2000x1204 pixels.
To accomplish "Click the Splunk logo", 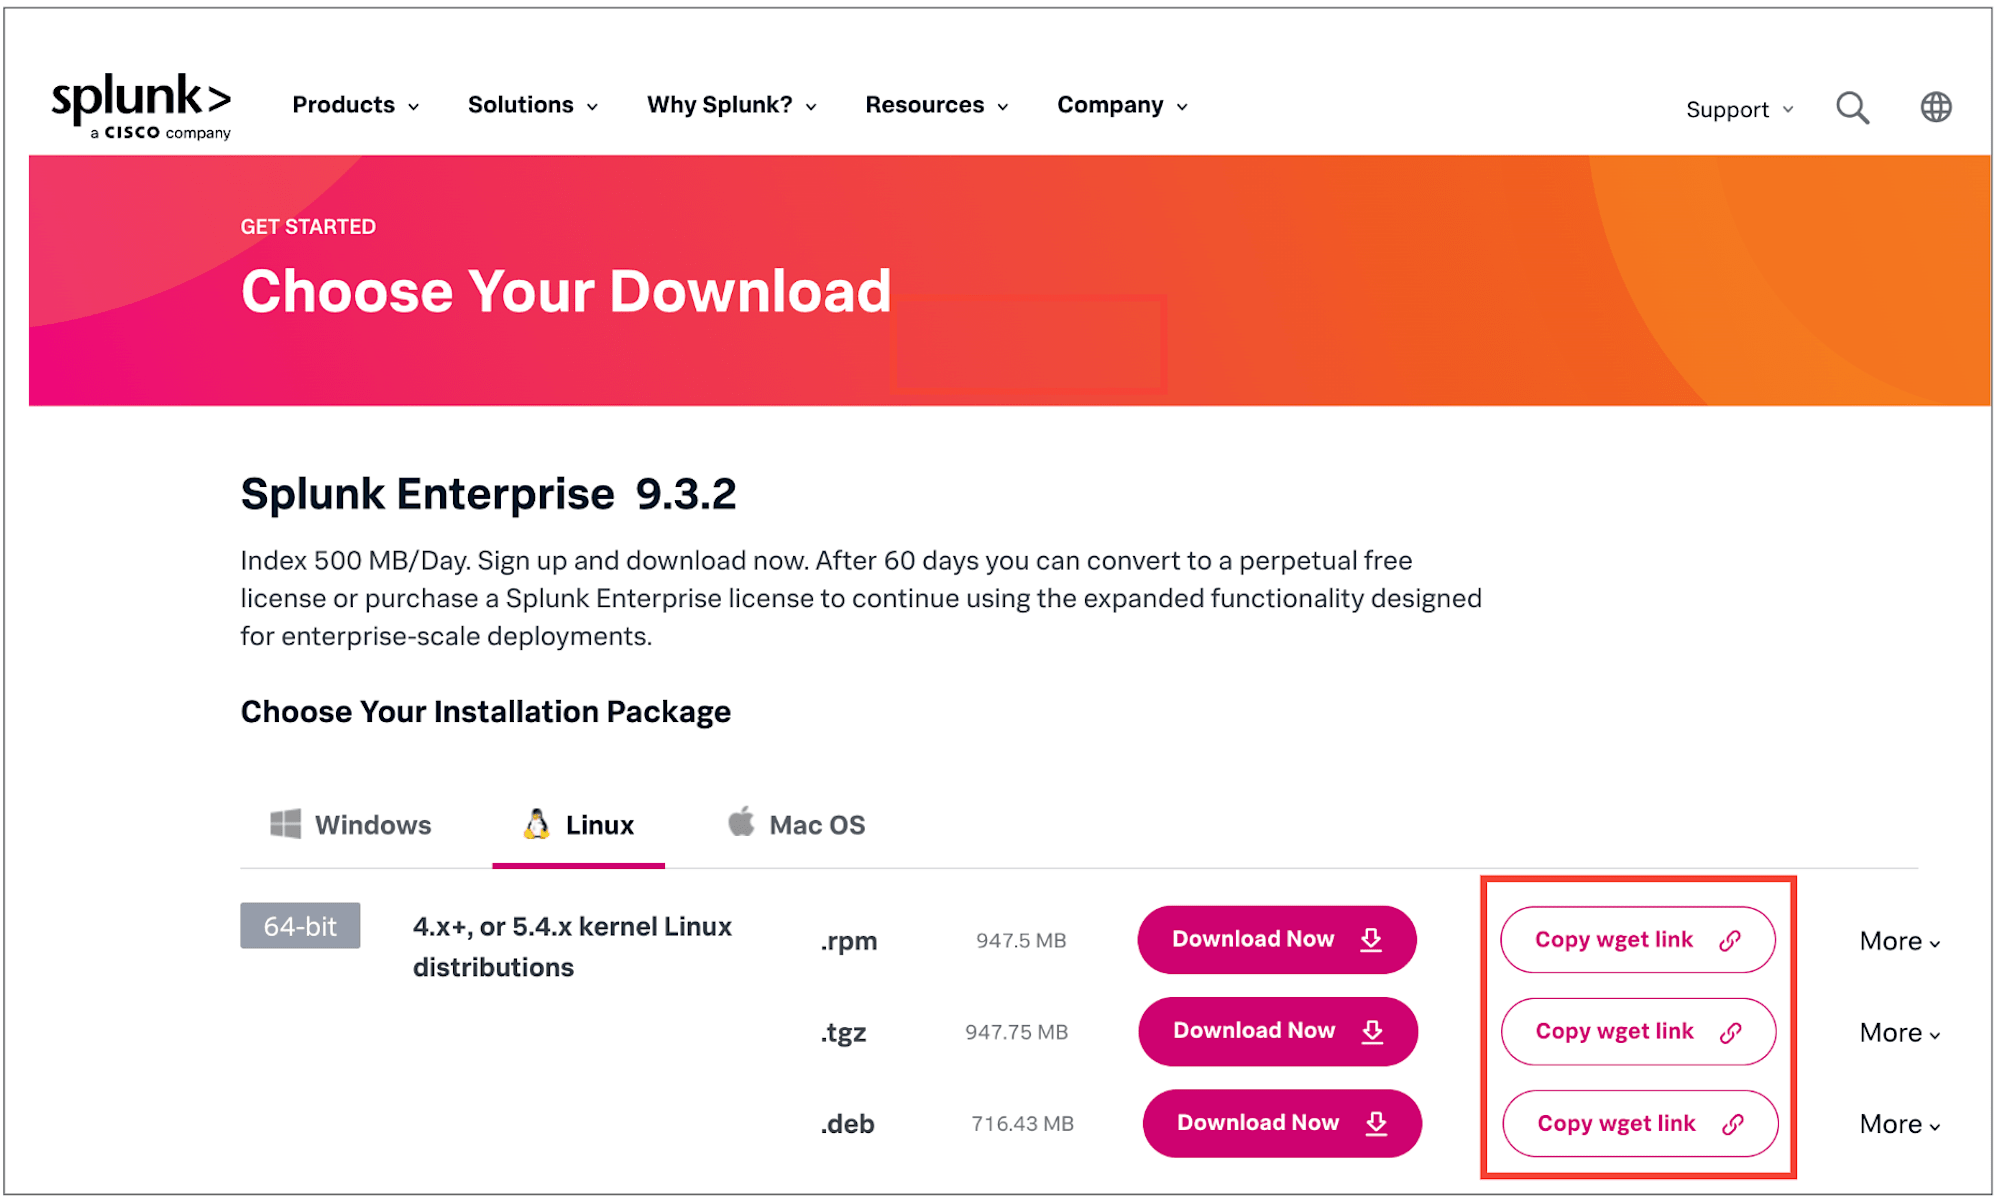I will click(x=141, y=106).
